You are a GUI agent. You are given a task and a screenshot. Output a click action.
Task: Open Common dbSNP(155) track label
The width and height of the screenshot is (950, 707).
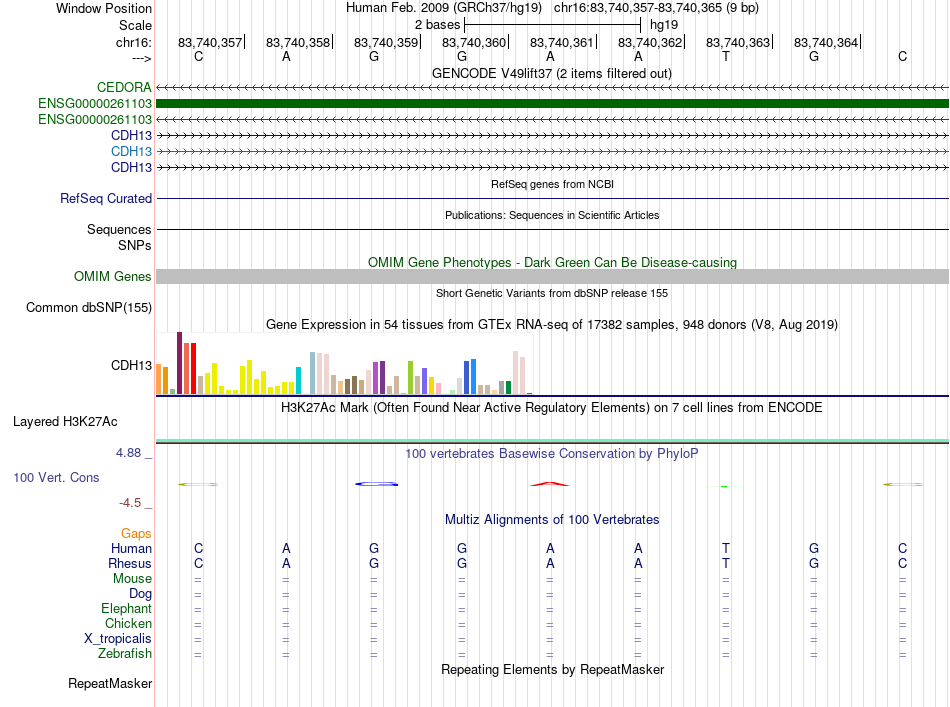[89, 307]
